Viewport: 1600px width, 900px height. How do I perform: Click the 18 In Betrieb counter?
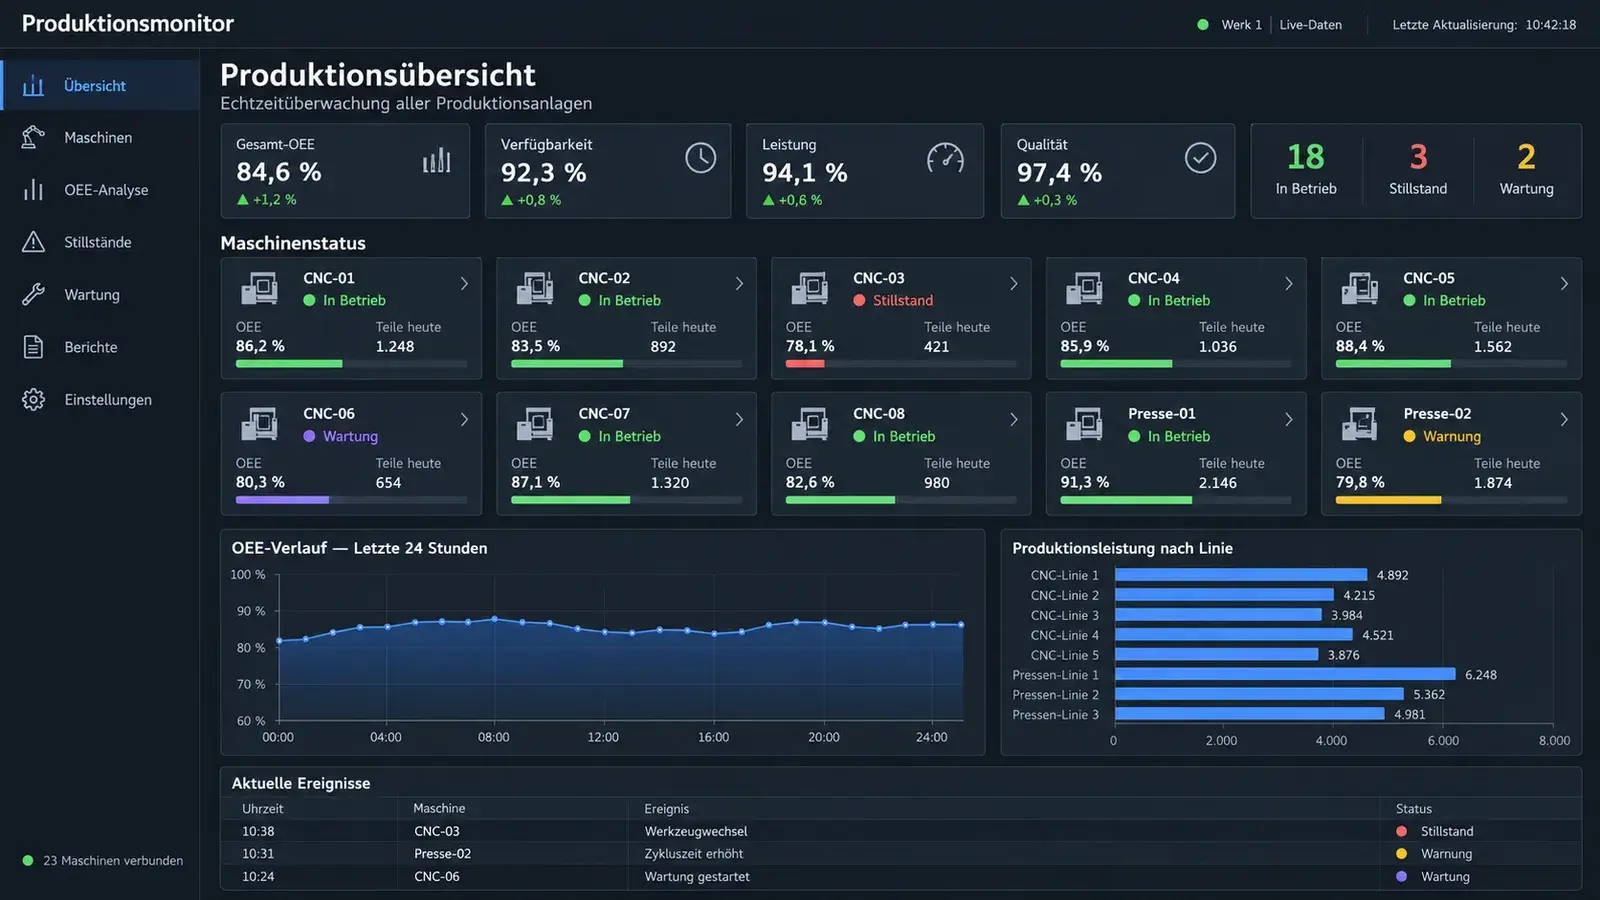pyautogui.click(x=1306, y=169)
